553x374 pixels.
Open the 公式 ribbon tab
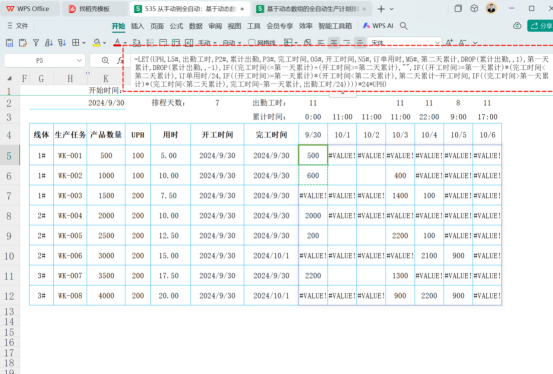pos(176,26)
